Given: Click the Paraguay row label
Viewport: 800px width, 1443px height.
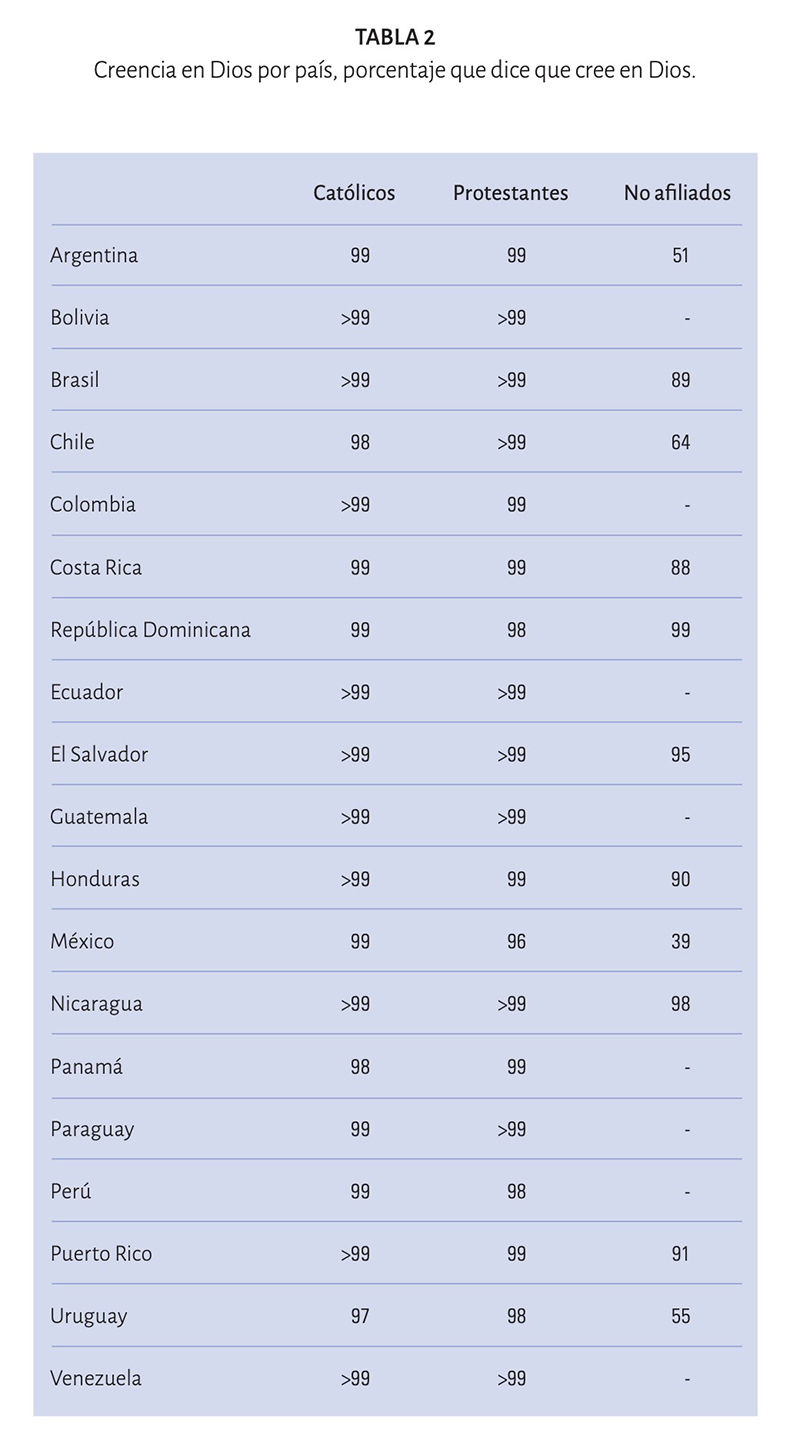Looking at the screenshot, I should click(92, 1130).
